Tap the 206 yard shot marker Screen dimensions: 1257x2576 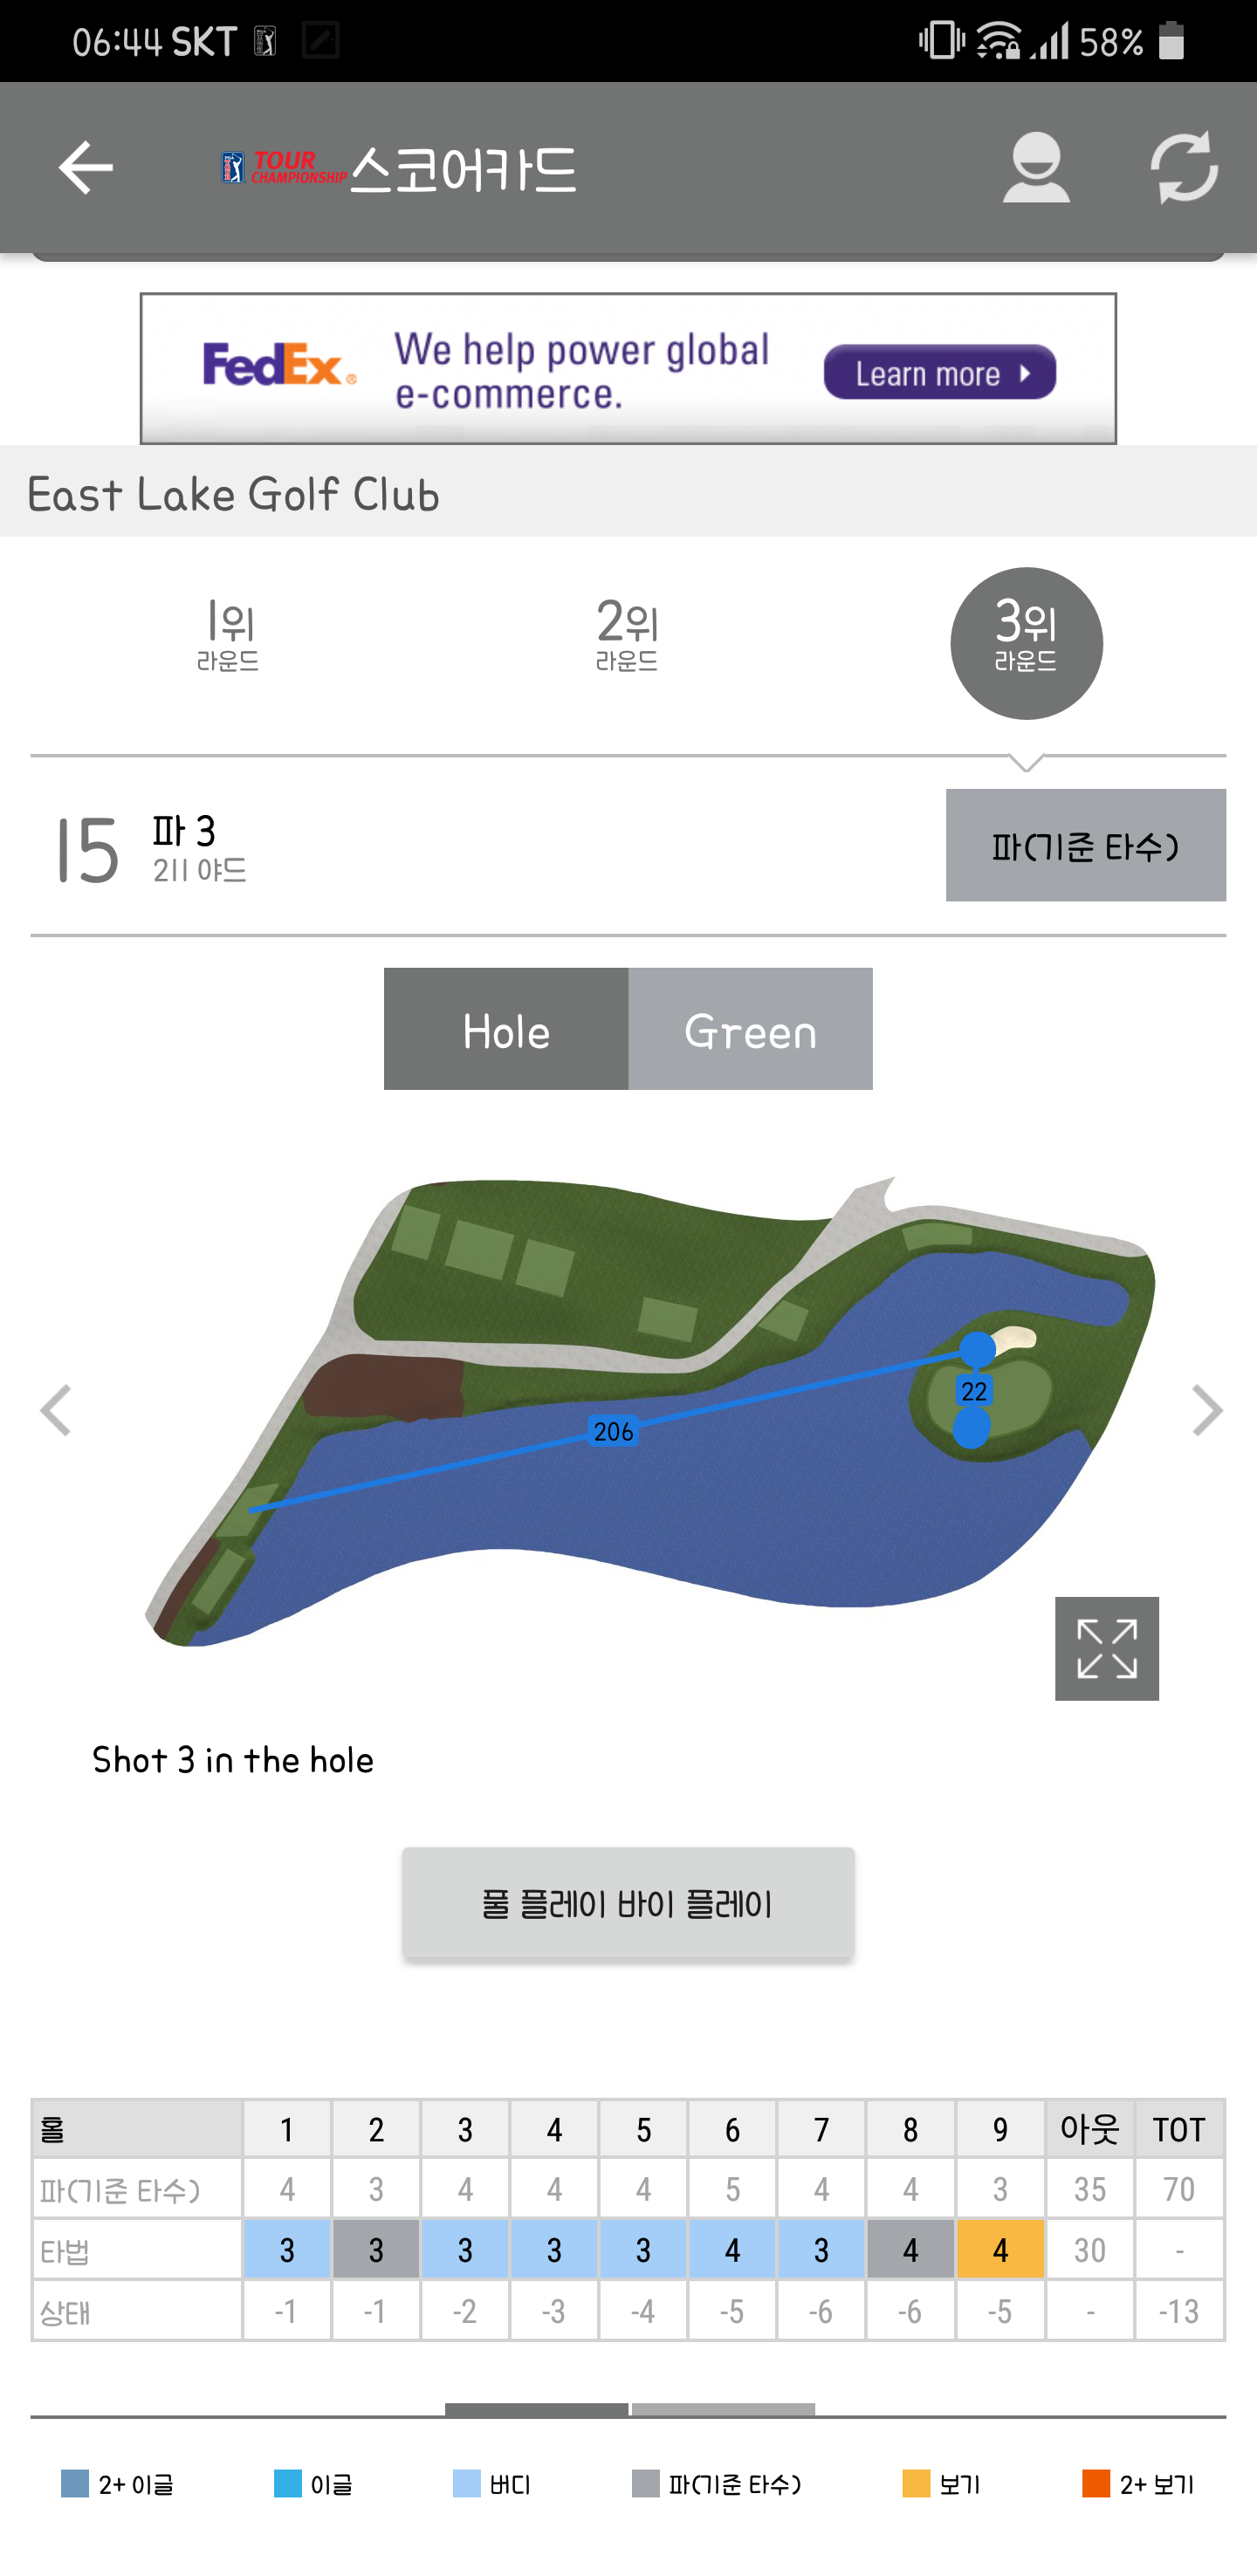coord(613,1432)
